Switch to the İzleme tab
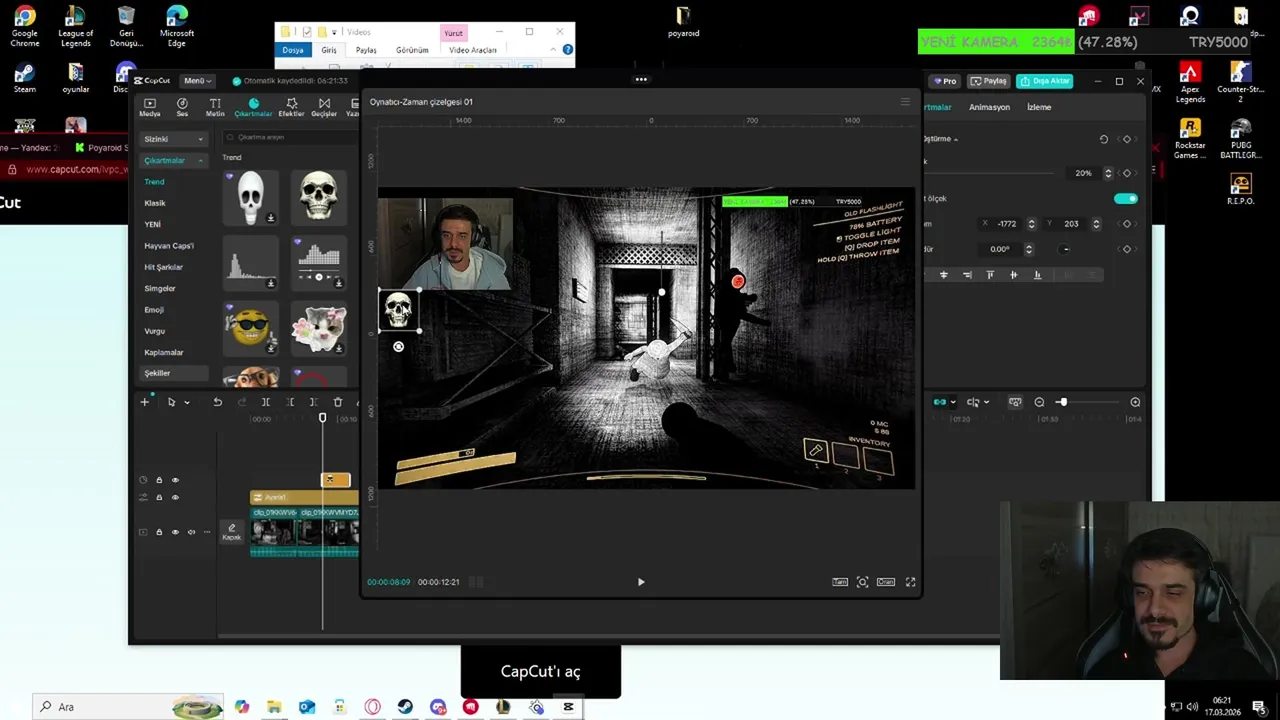This screenshot has width=1280, height=720. 1039,107
